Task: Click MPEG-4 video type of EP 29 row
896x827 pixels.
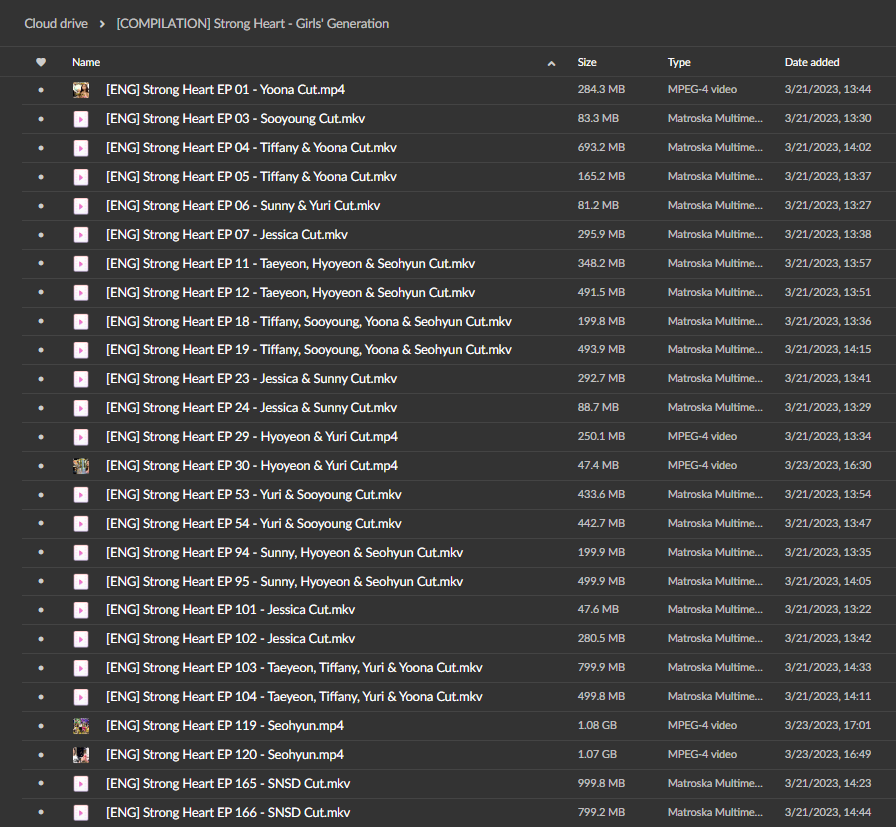Action: (x=702, y=437)
